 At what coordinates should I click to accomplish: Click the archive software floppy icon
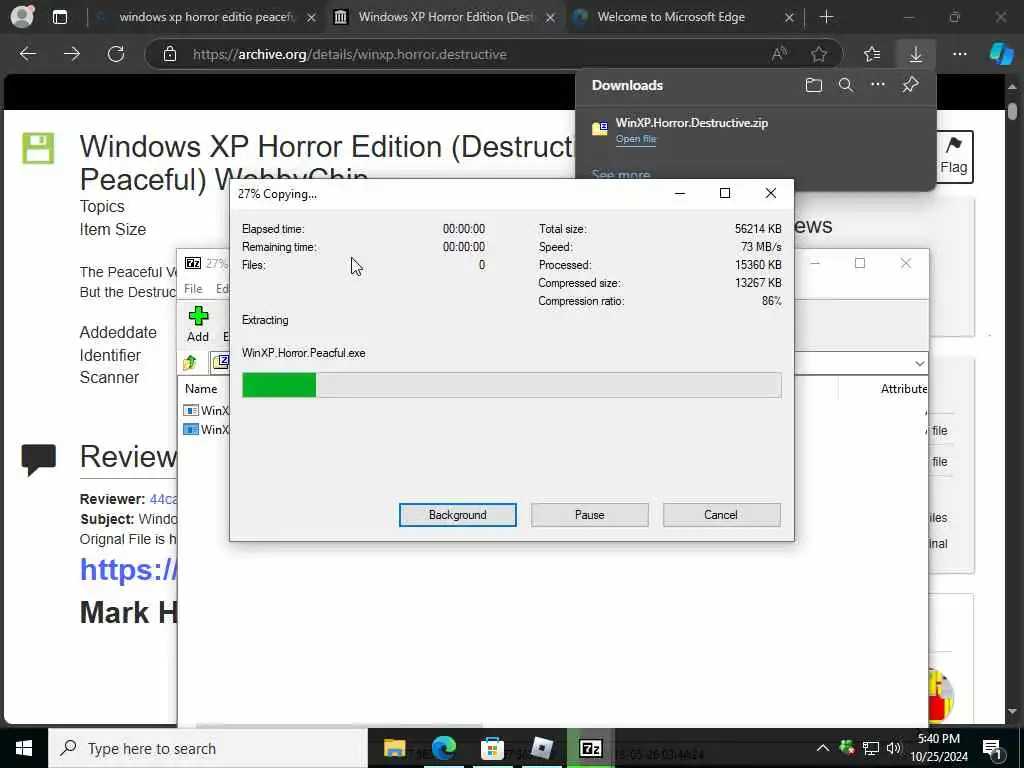click(39, 148)
